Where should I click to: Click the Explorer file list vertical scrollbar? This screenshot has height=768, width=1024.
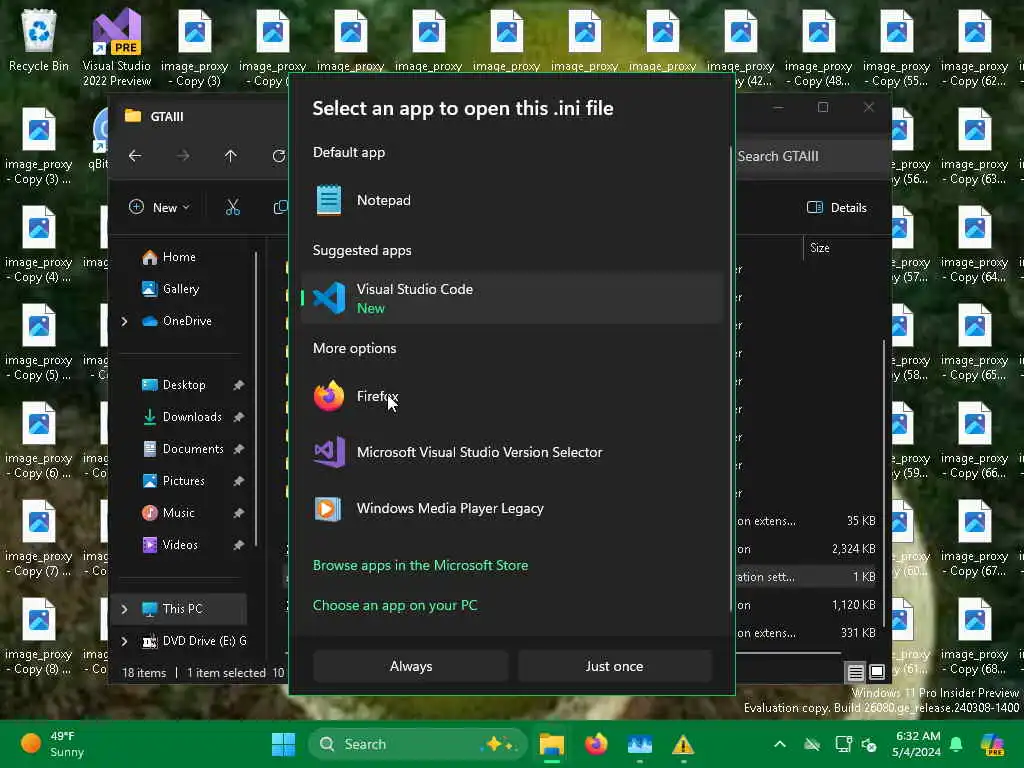click(x=885, y=483)
